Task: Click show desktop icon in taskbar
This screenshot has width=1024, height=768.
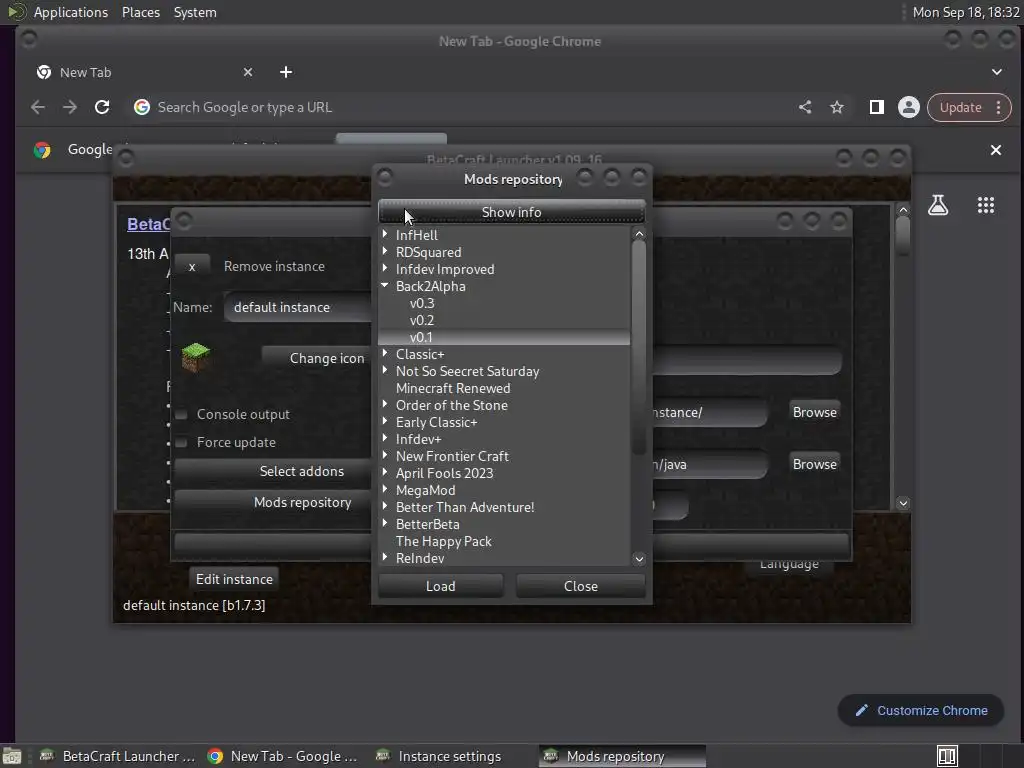Action: click(12, 757)
